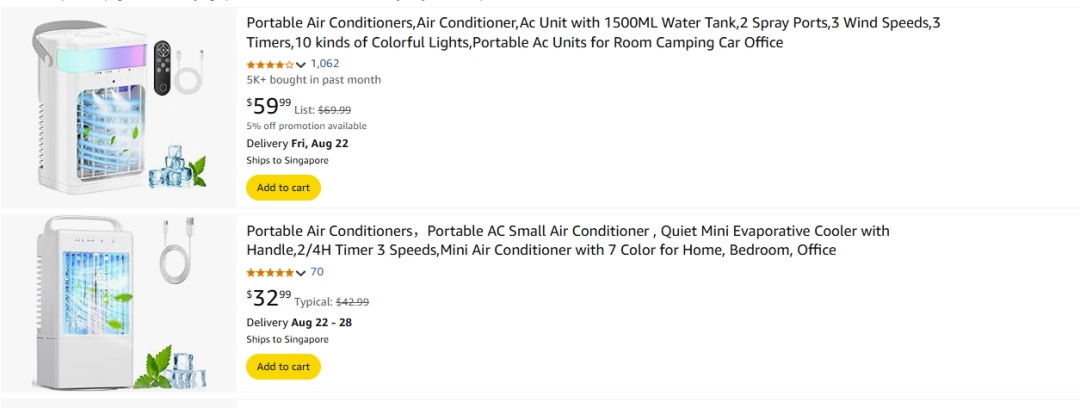This screenshot has width=1080, height=408.
Task: Click the 5K+ bought in past month label
Action: pyautogui.click(x=314, y=80)
